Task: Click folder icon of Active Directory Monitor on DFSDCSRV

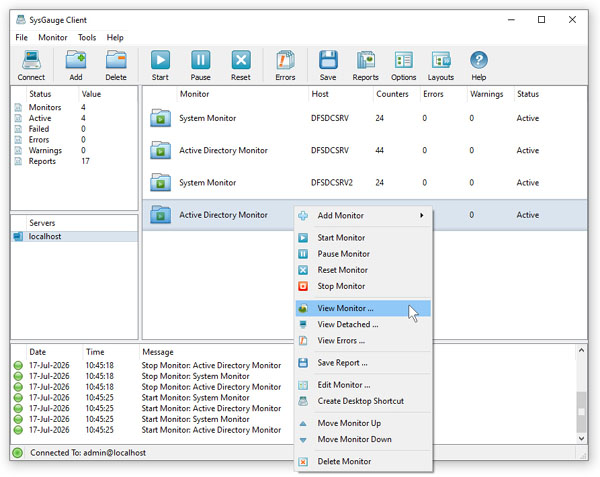Action: (x=160, y=150)
